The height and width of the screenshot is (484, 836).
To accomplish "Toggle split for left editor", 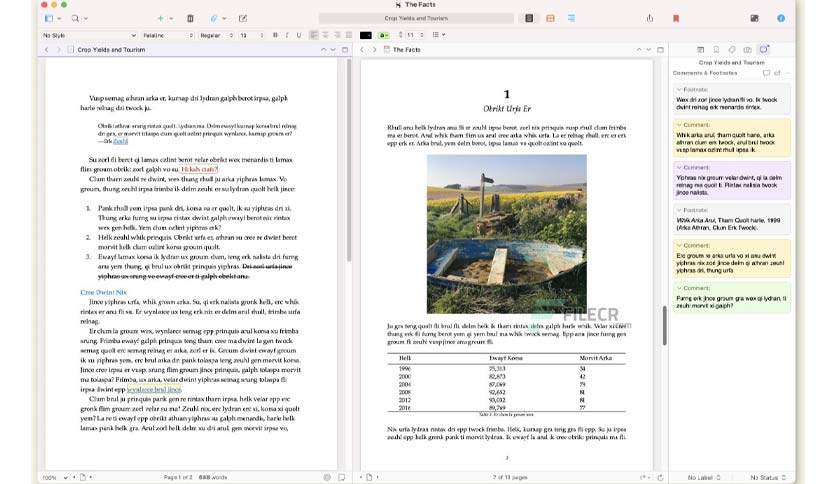I will (x=345, y=50).
